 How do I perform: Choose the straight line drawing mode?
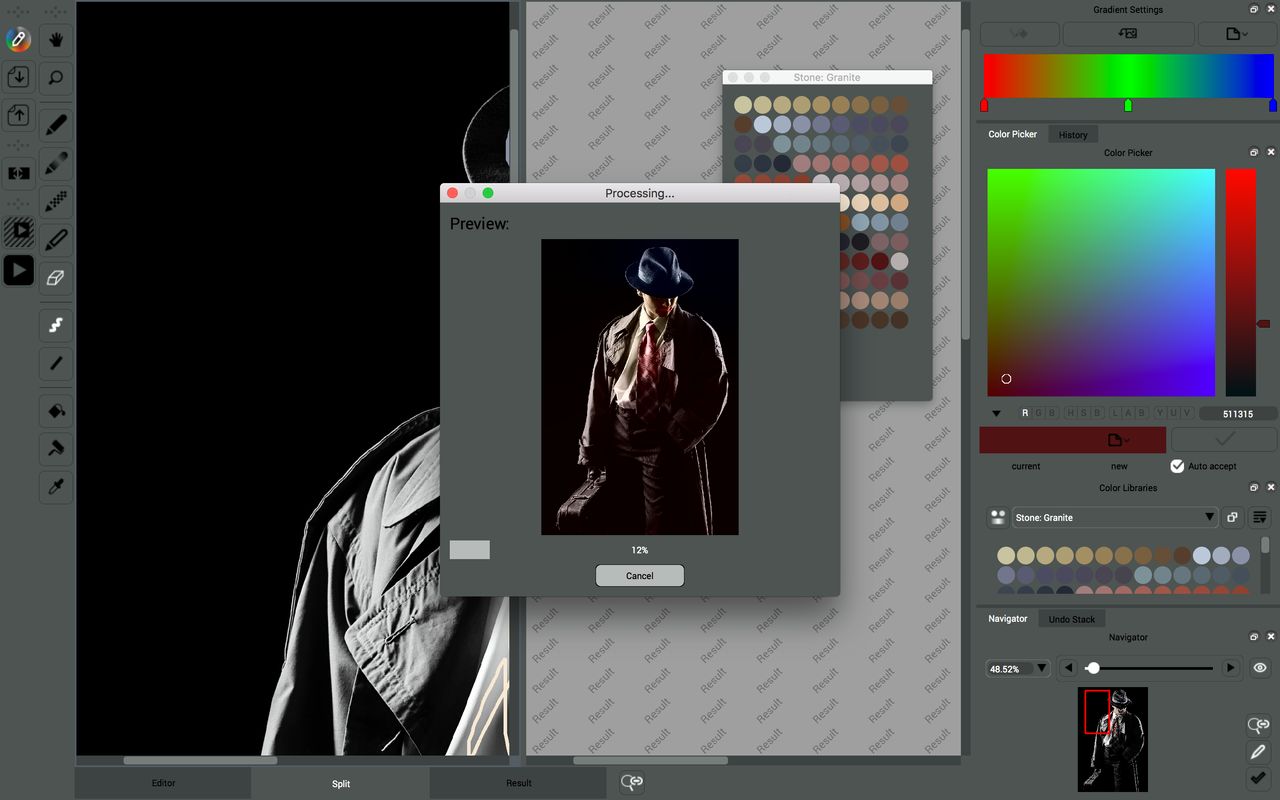(56, 363)
